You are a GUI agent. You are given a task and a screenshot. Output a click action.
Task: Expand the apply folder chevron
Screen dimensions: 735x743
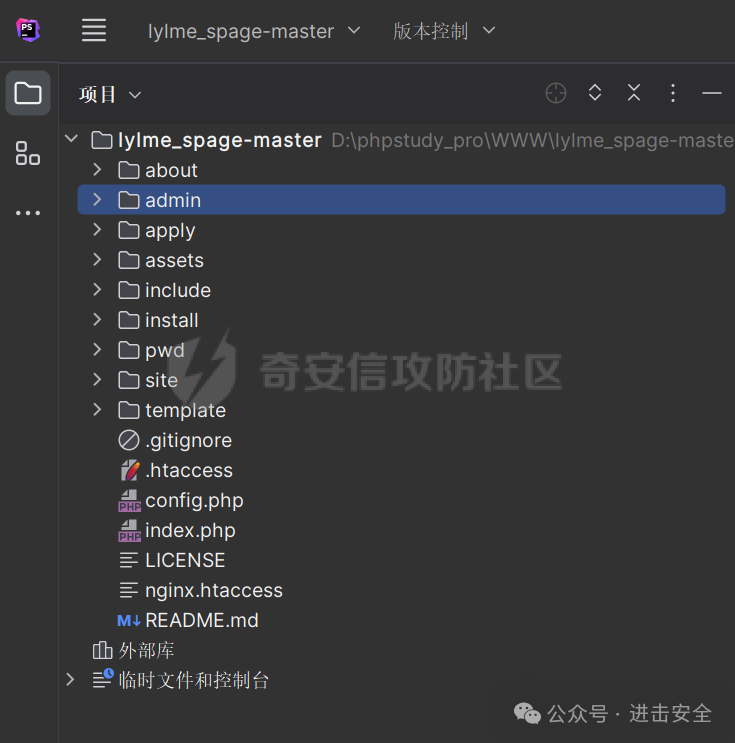coord(97,229)
